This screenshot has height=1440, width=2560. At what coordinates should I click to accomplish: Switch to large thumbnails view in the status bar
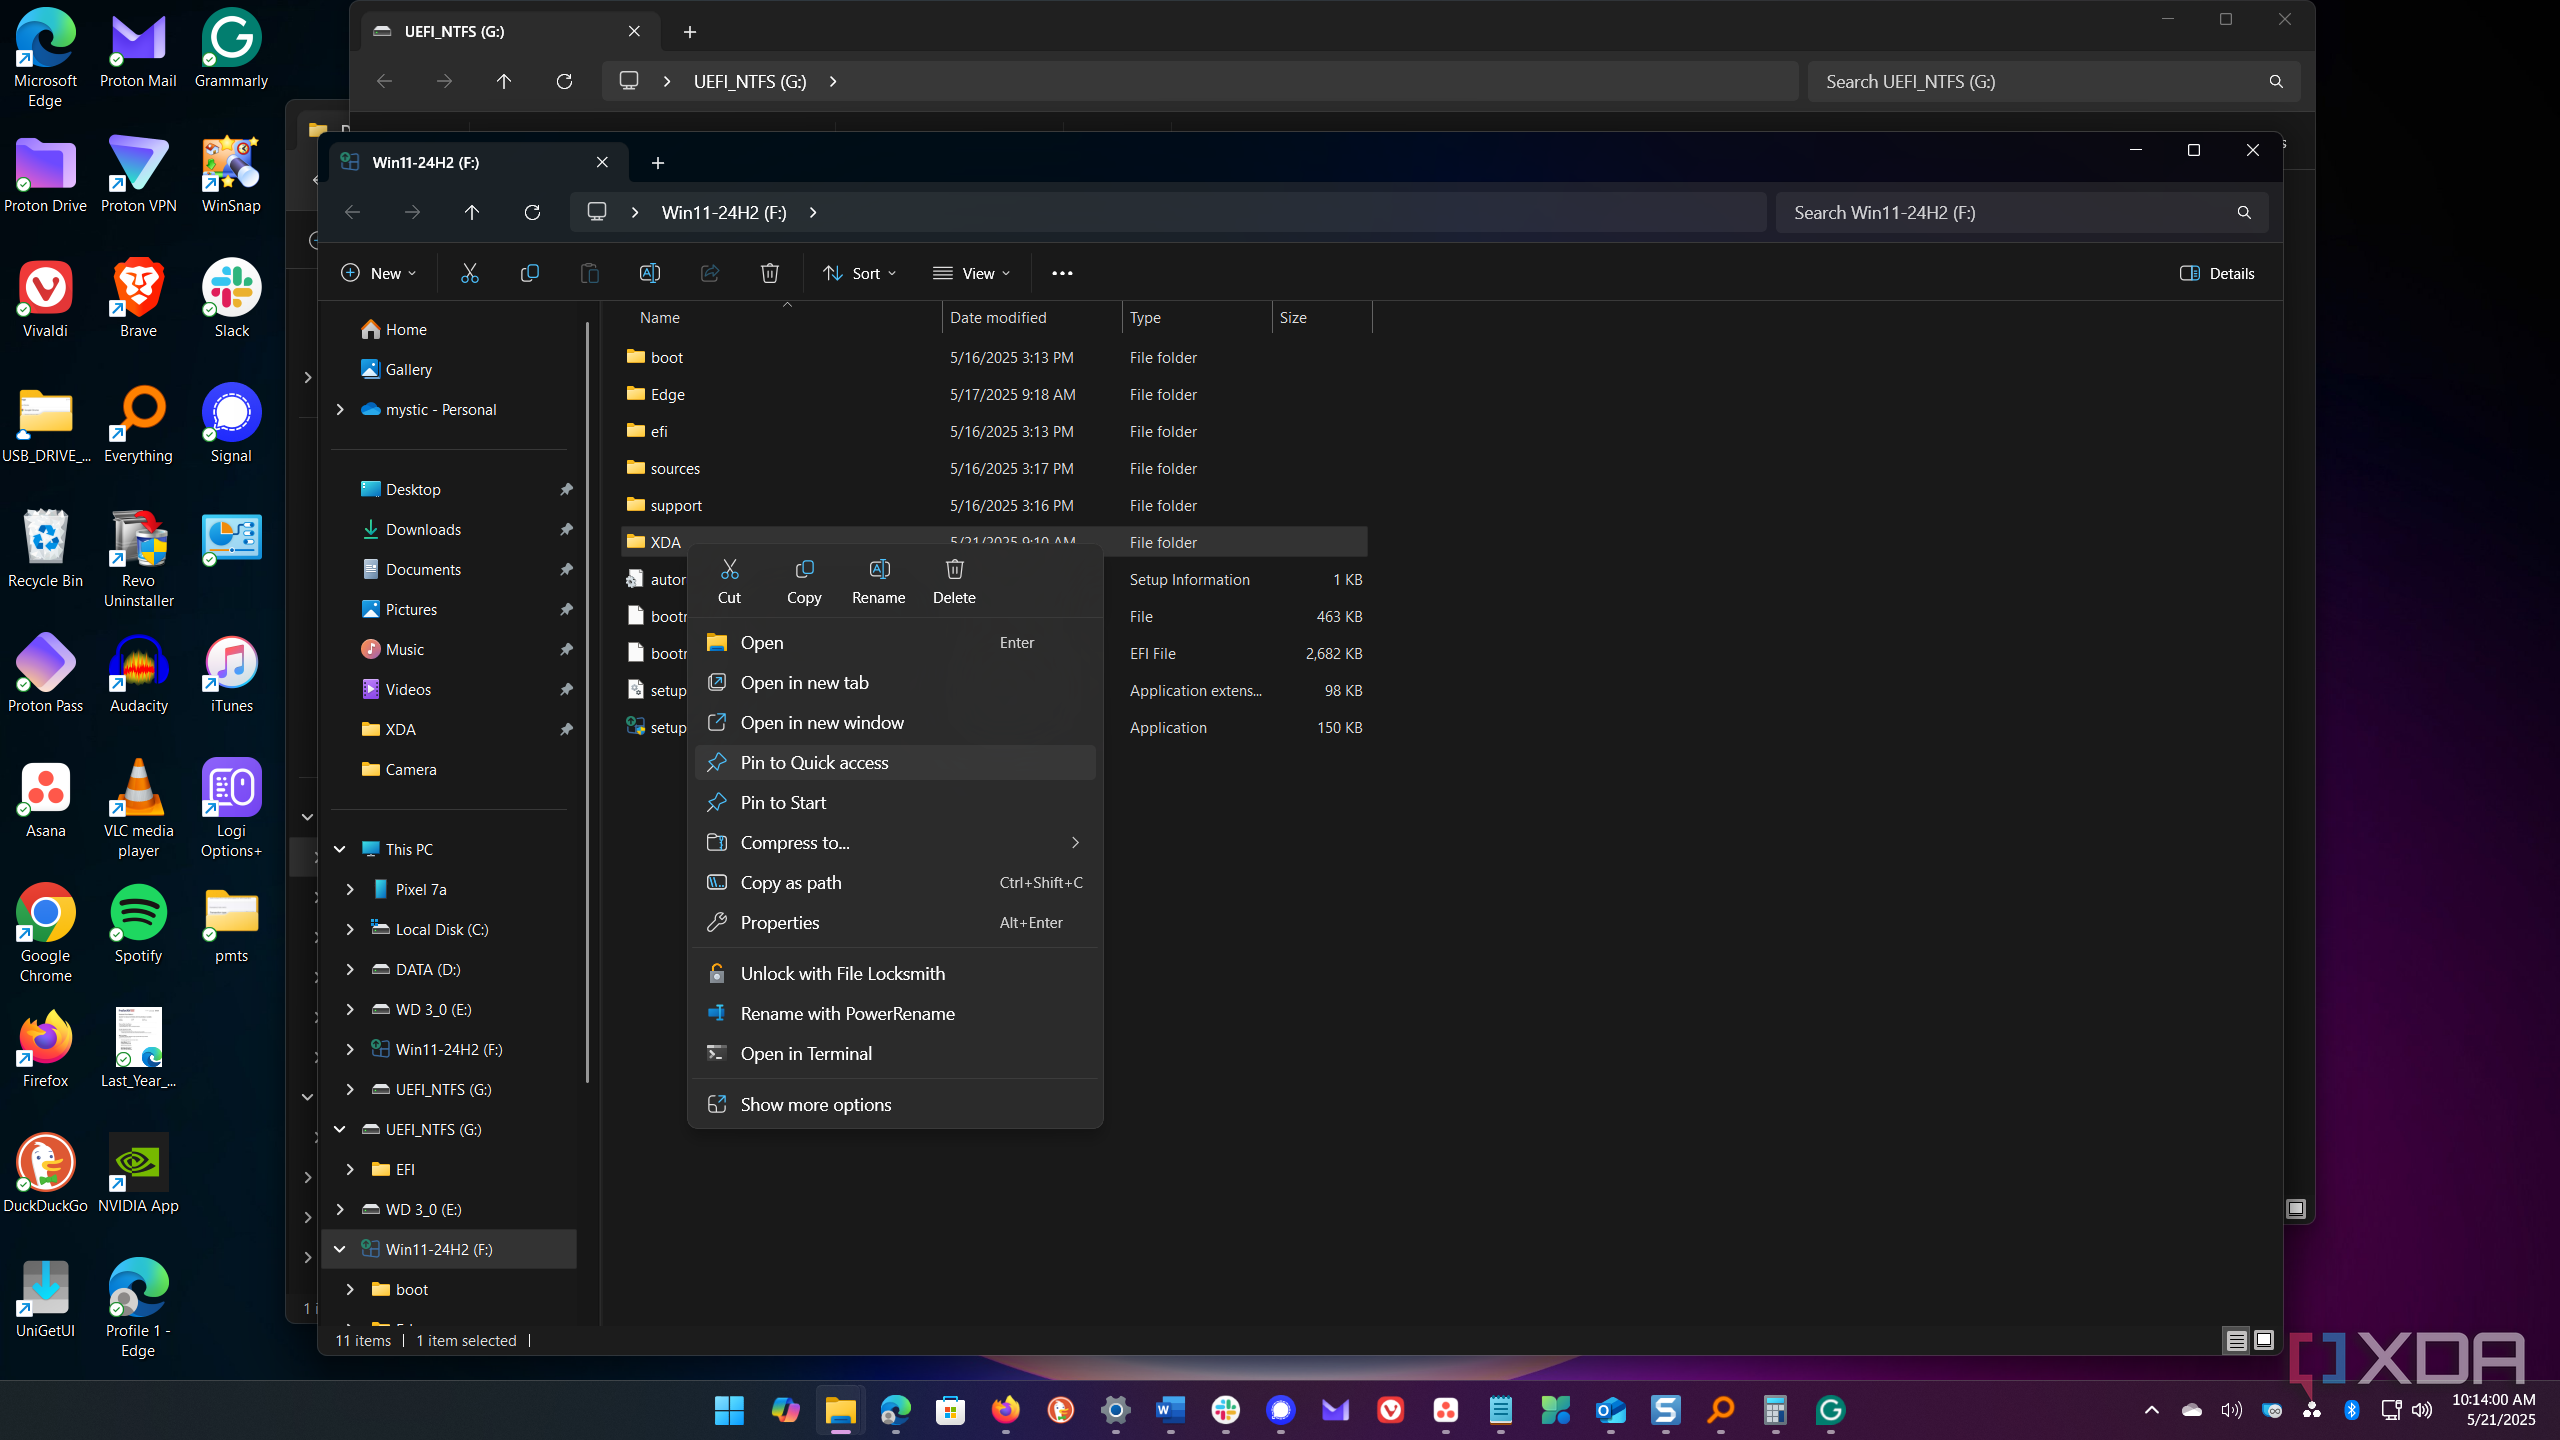click(x=2264, y=1340)
